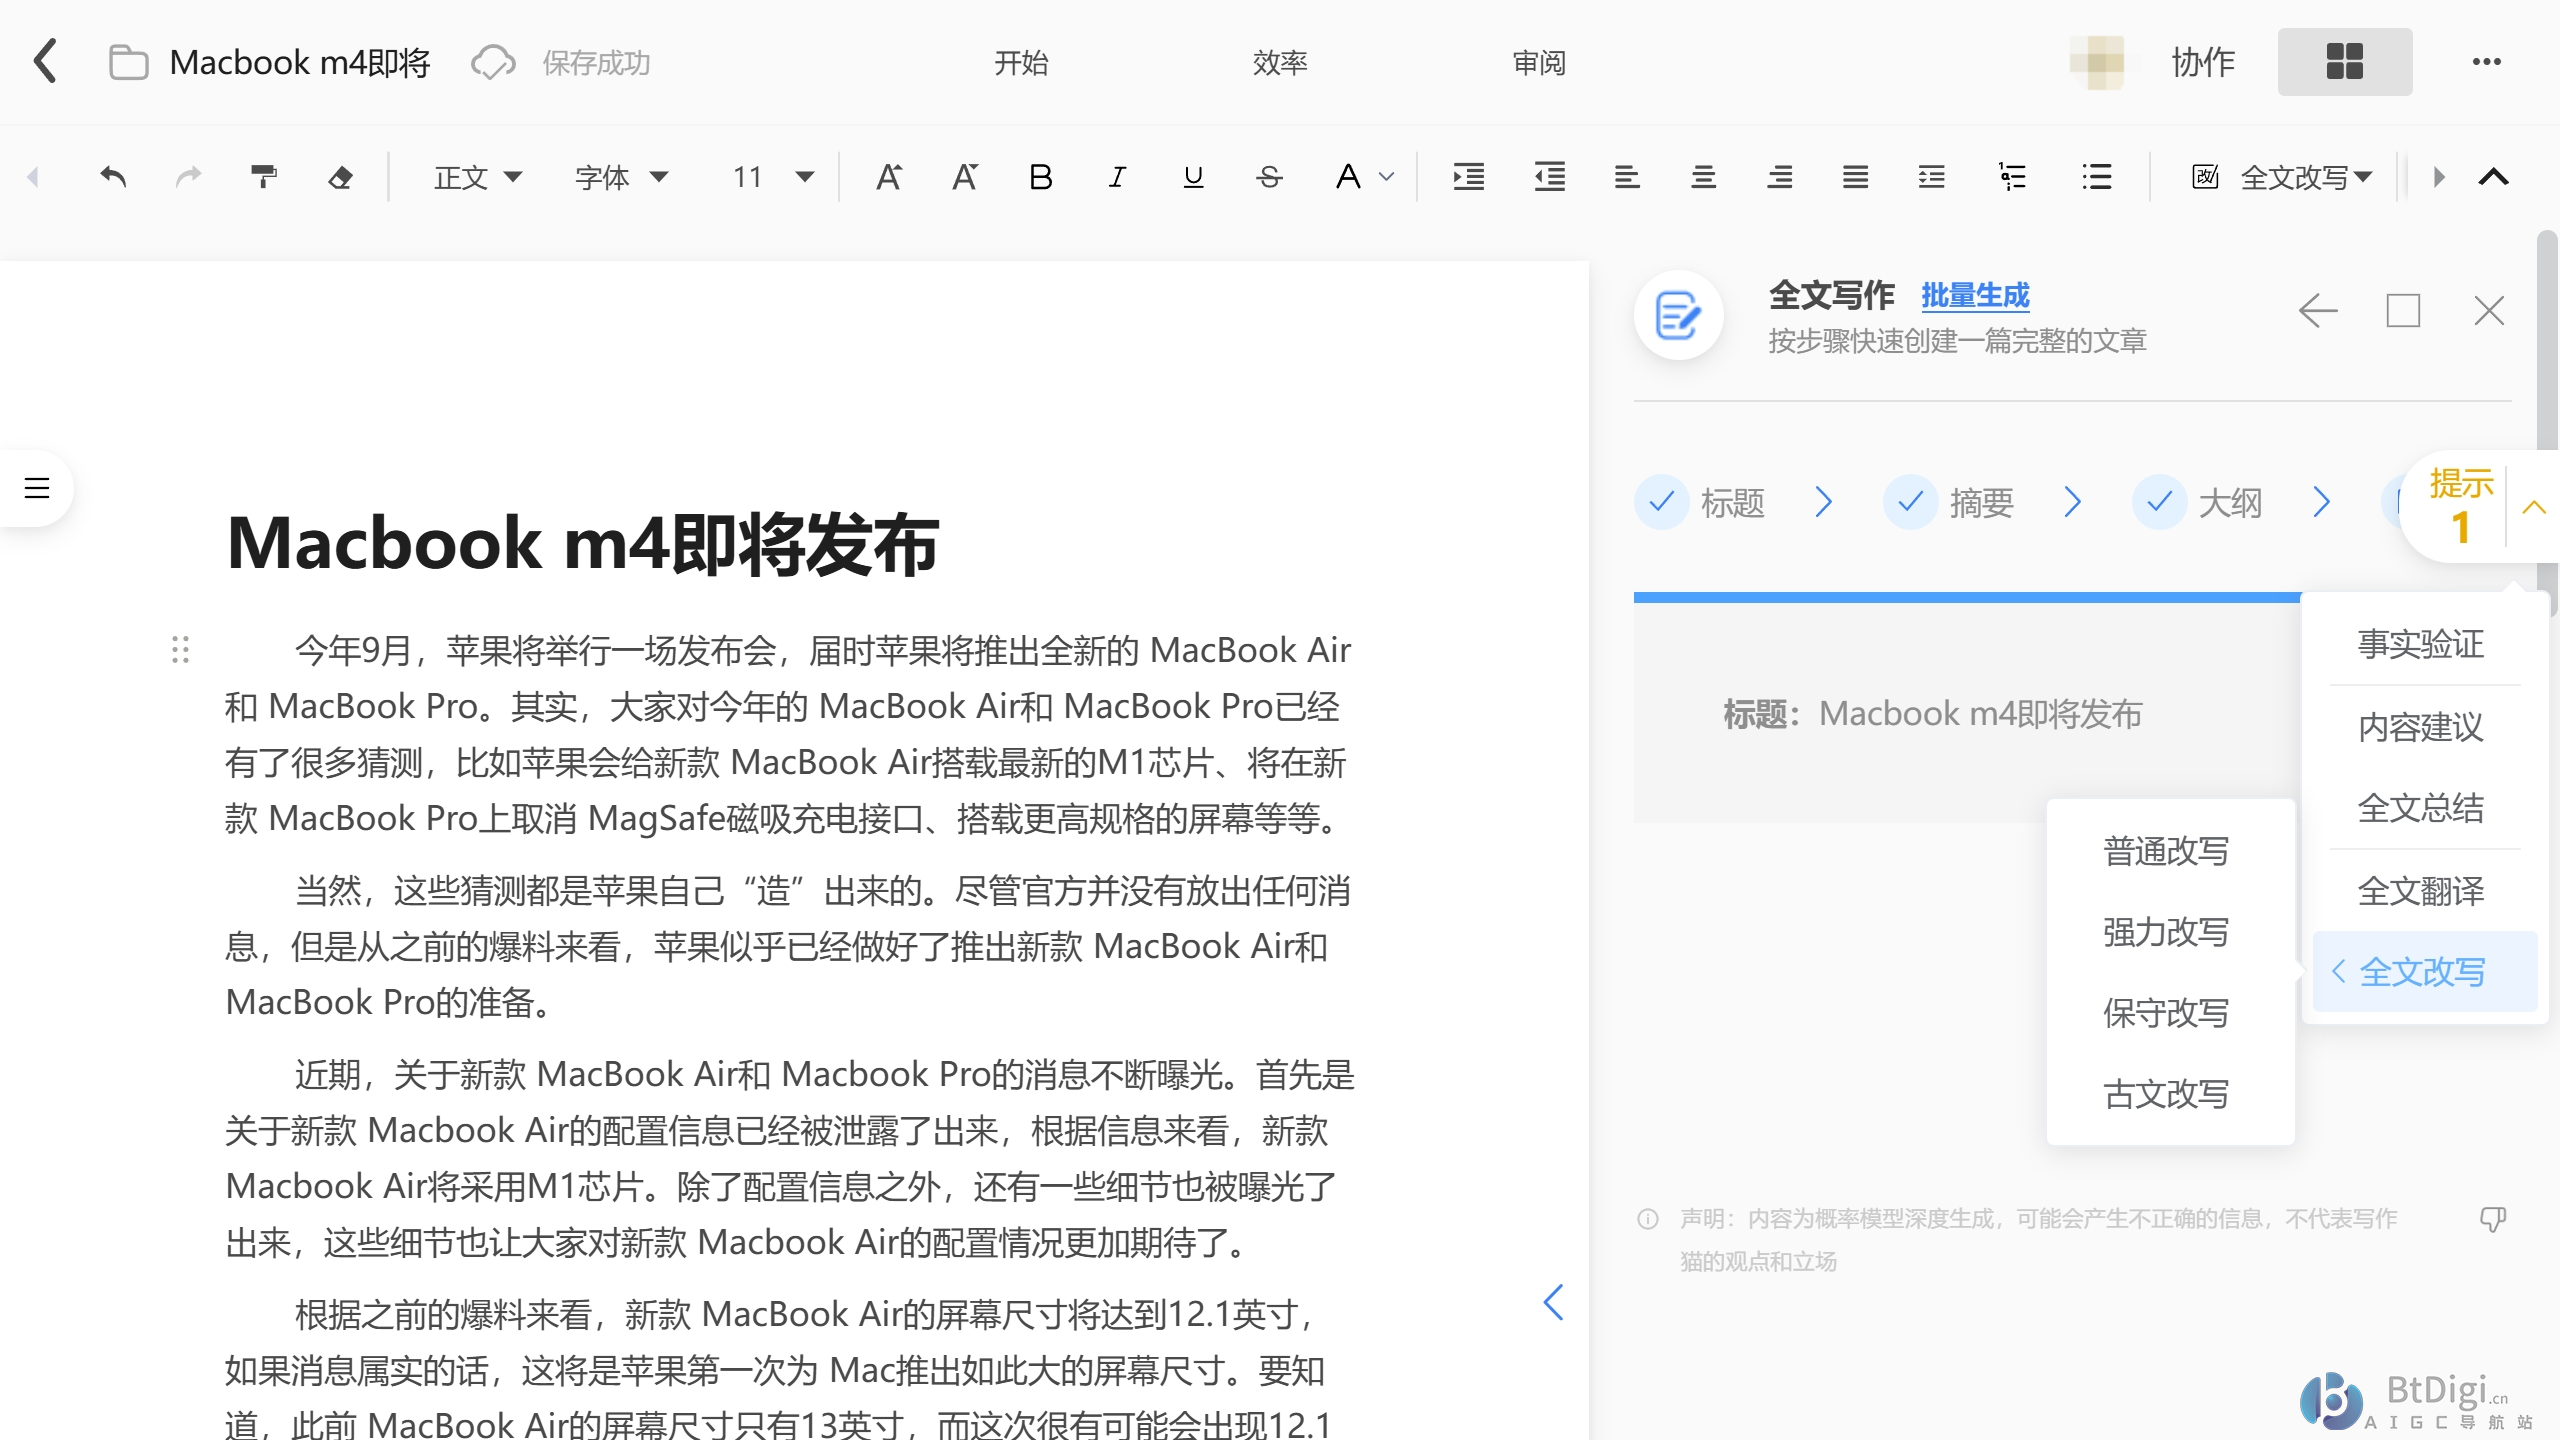The image size is (2560, 1440).
Task: Open the 正文 paragraph style dropdown
Action: (x=478, y=177)
